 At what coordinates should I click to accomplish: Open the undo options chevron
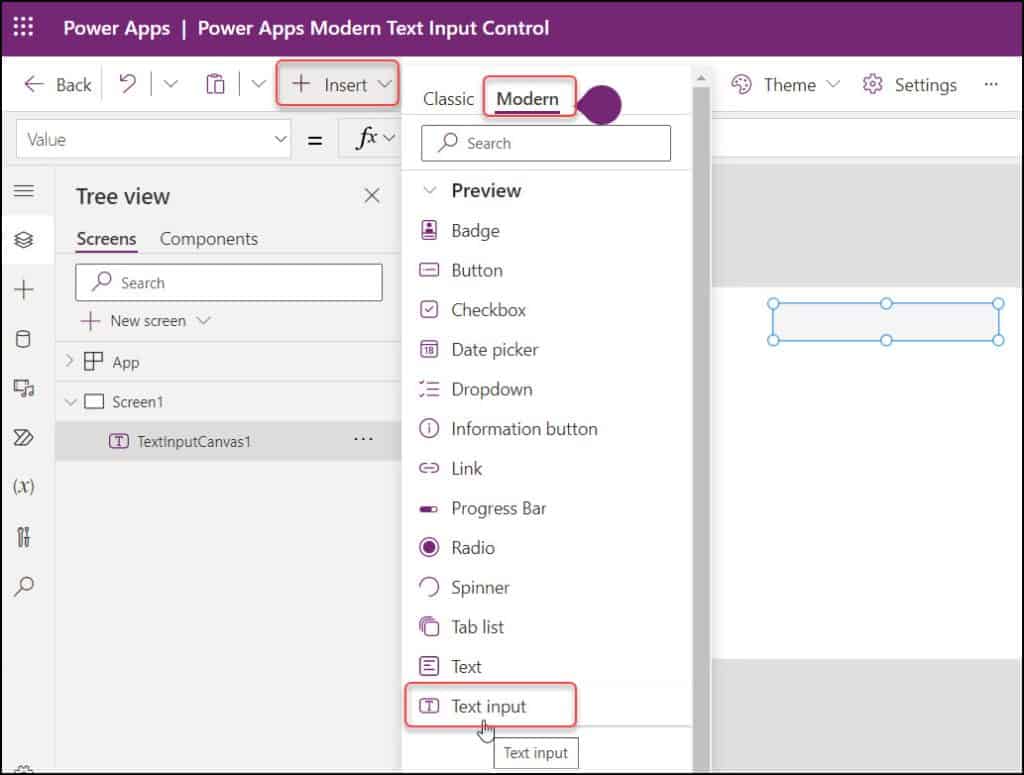pyautogui.click(x=170, y=84)
